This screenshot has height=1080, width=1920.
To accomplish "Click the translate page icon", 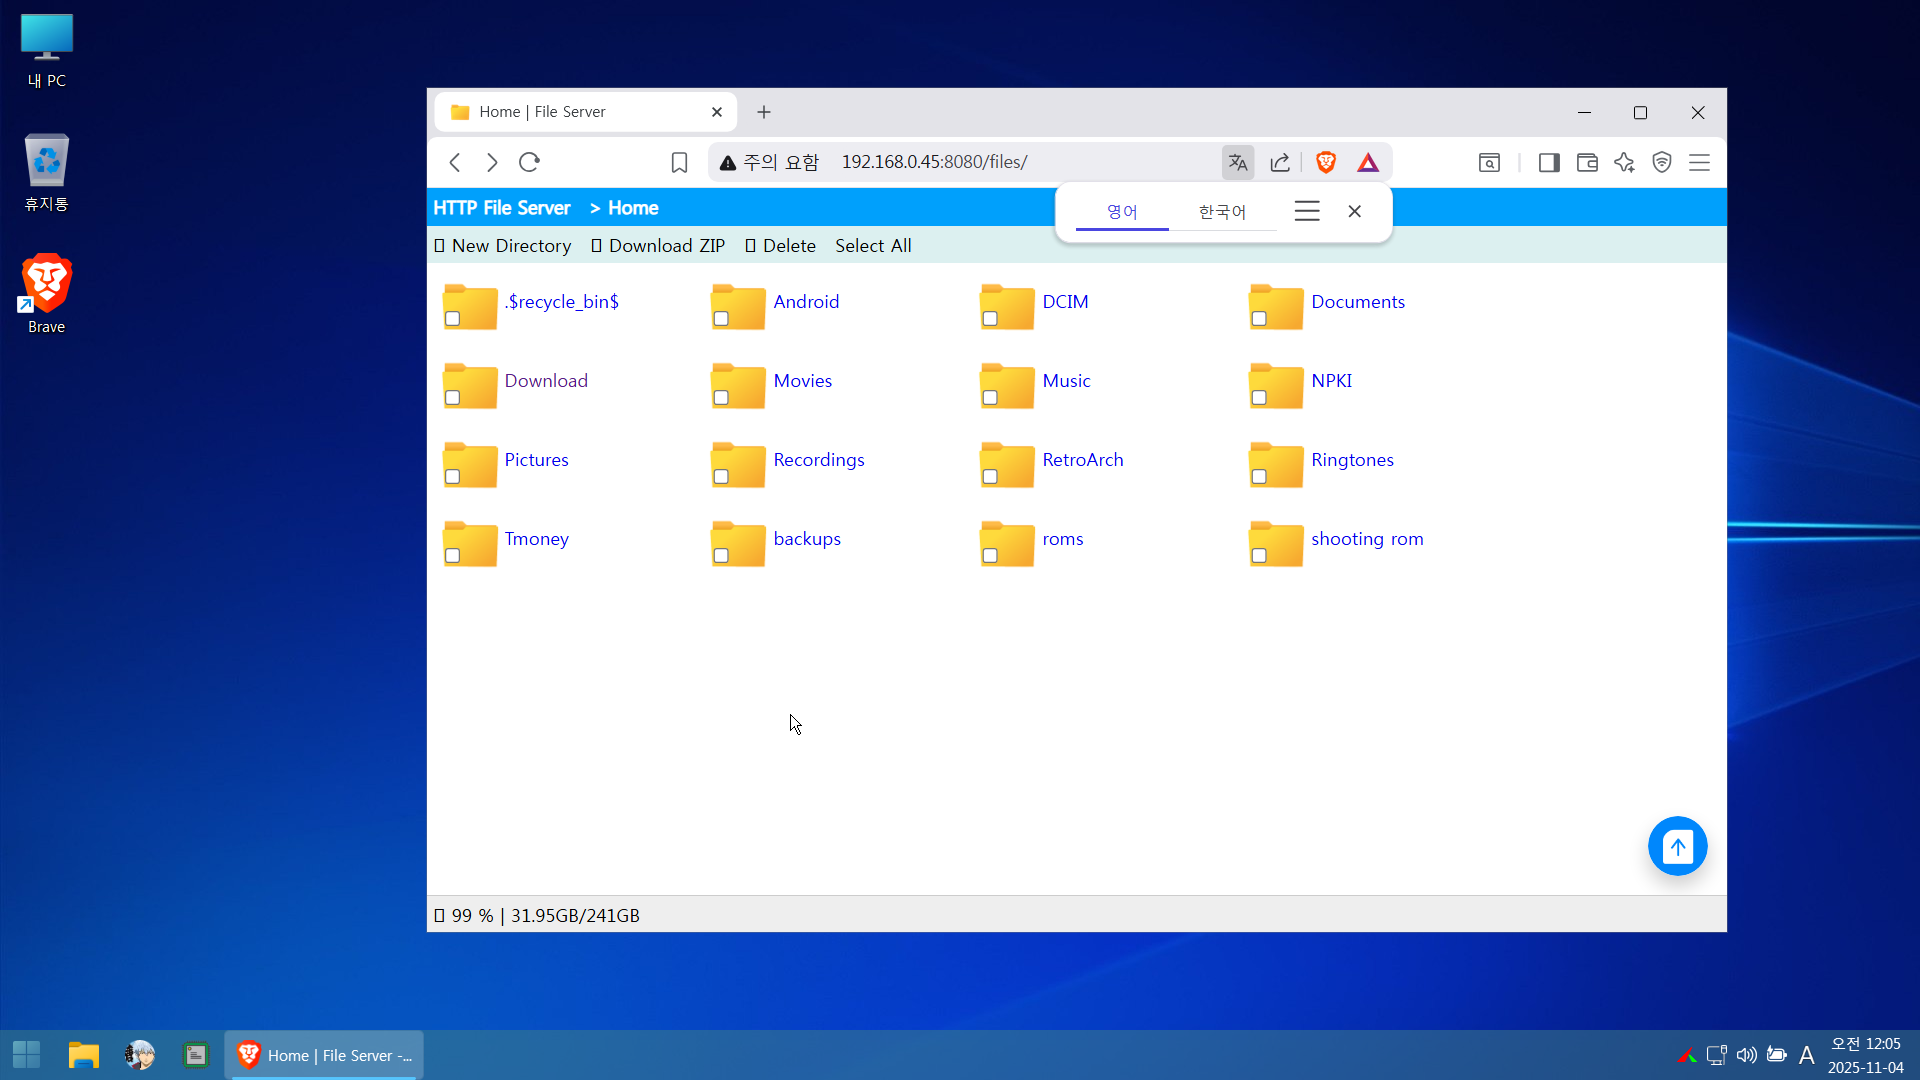I will [x=1238, y=162].
